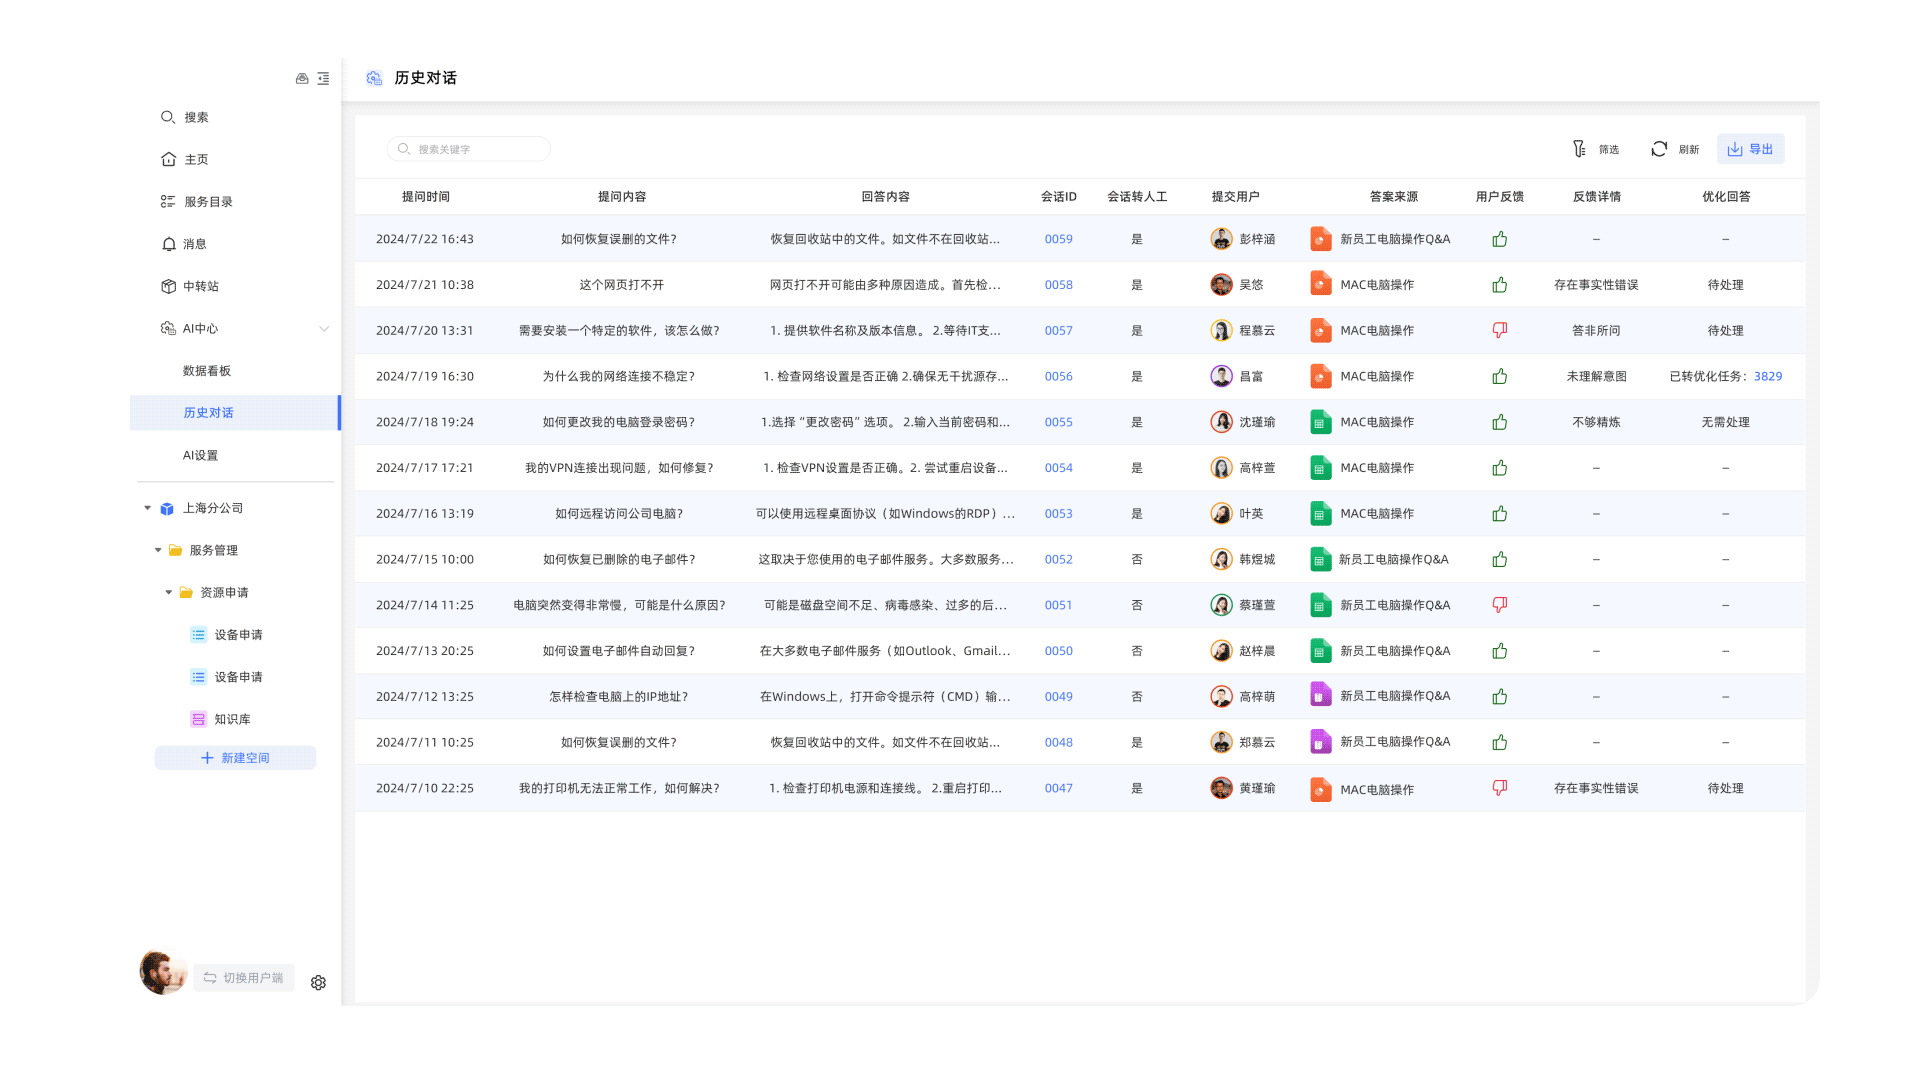Click thumbs-up icon in row 0049
Viewport: 1920px width, 1080px height.
[1499, 696]
